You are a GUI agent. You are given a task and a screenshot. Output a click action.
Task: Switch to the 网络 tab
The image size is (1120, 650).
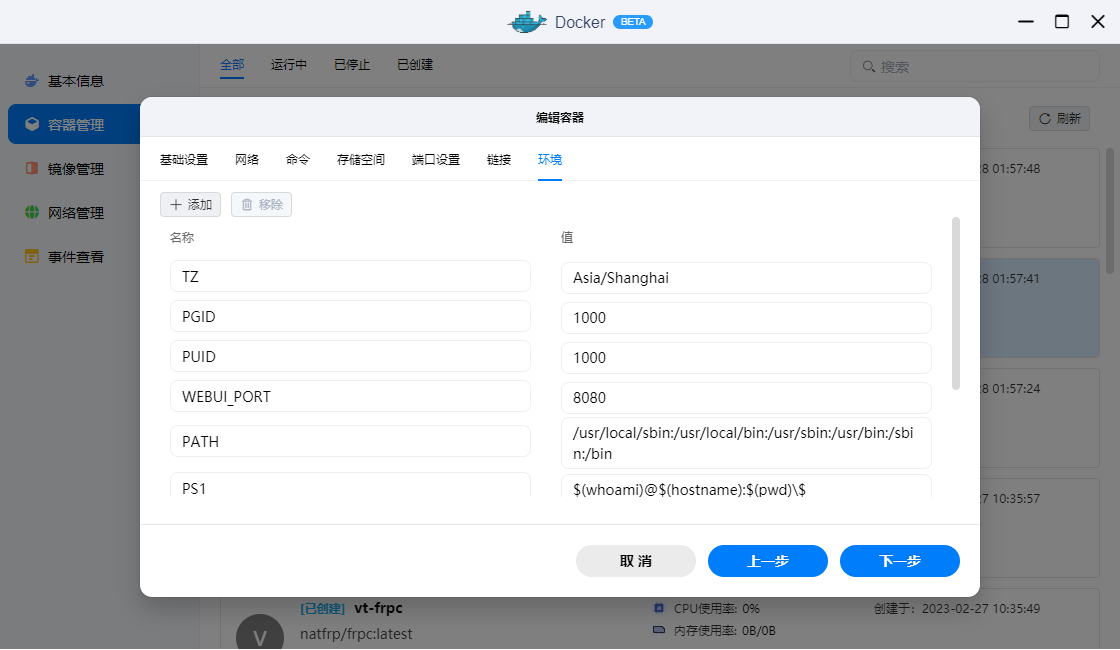247,160
